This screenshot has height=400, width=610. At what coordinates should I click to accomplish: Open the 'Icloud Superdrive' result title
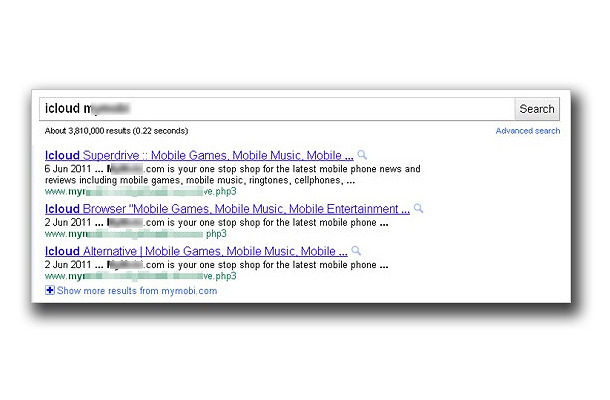[199, 155]
